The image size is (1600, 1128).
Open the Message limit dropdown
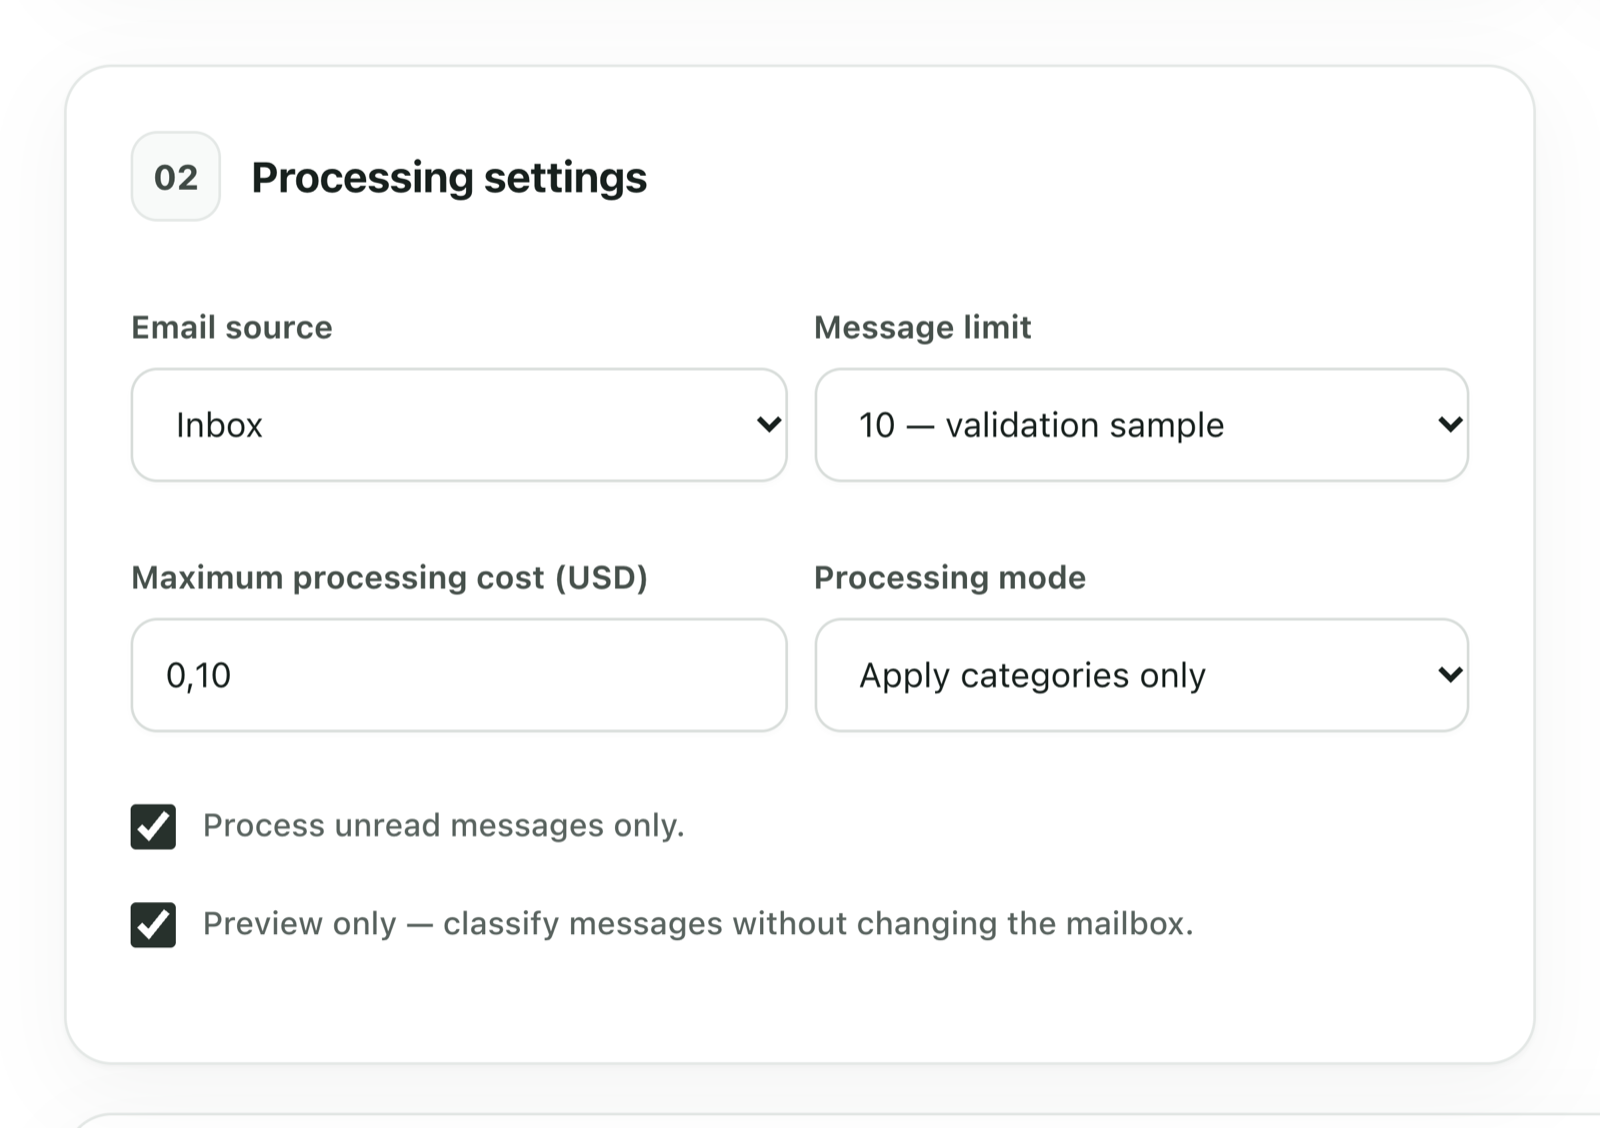(1142, 425)
